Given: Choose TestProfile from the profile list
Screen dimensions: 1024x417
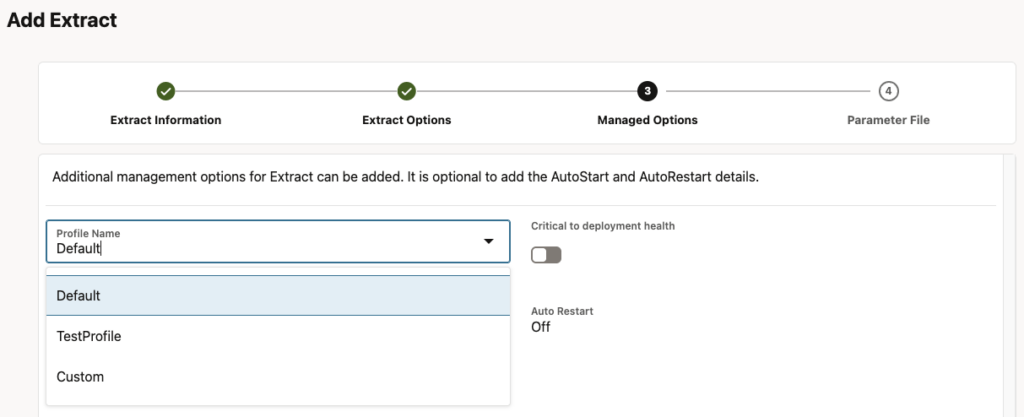Looking at the screenshot, I should [x=88, y=337].
